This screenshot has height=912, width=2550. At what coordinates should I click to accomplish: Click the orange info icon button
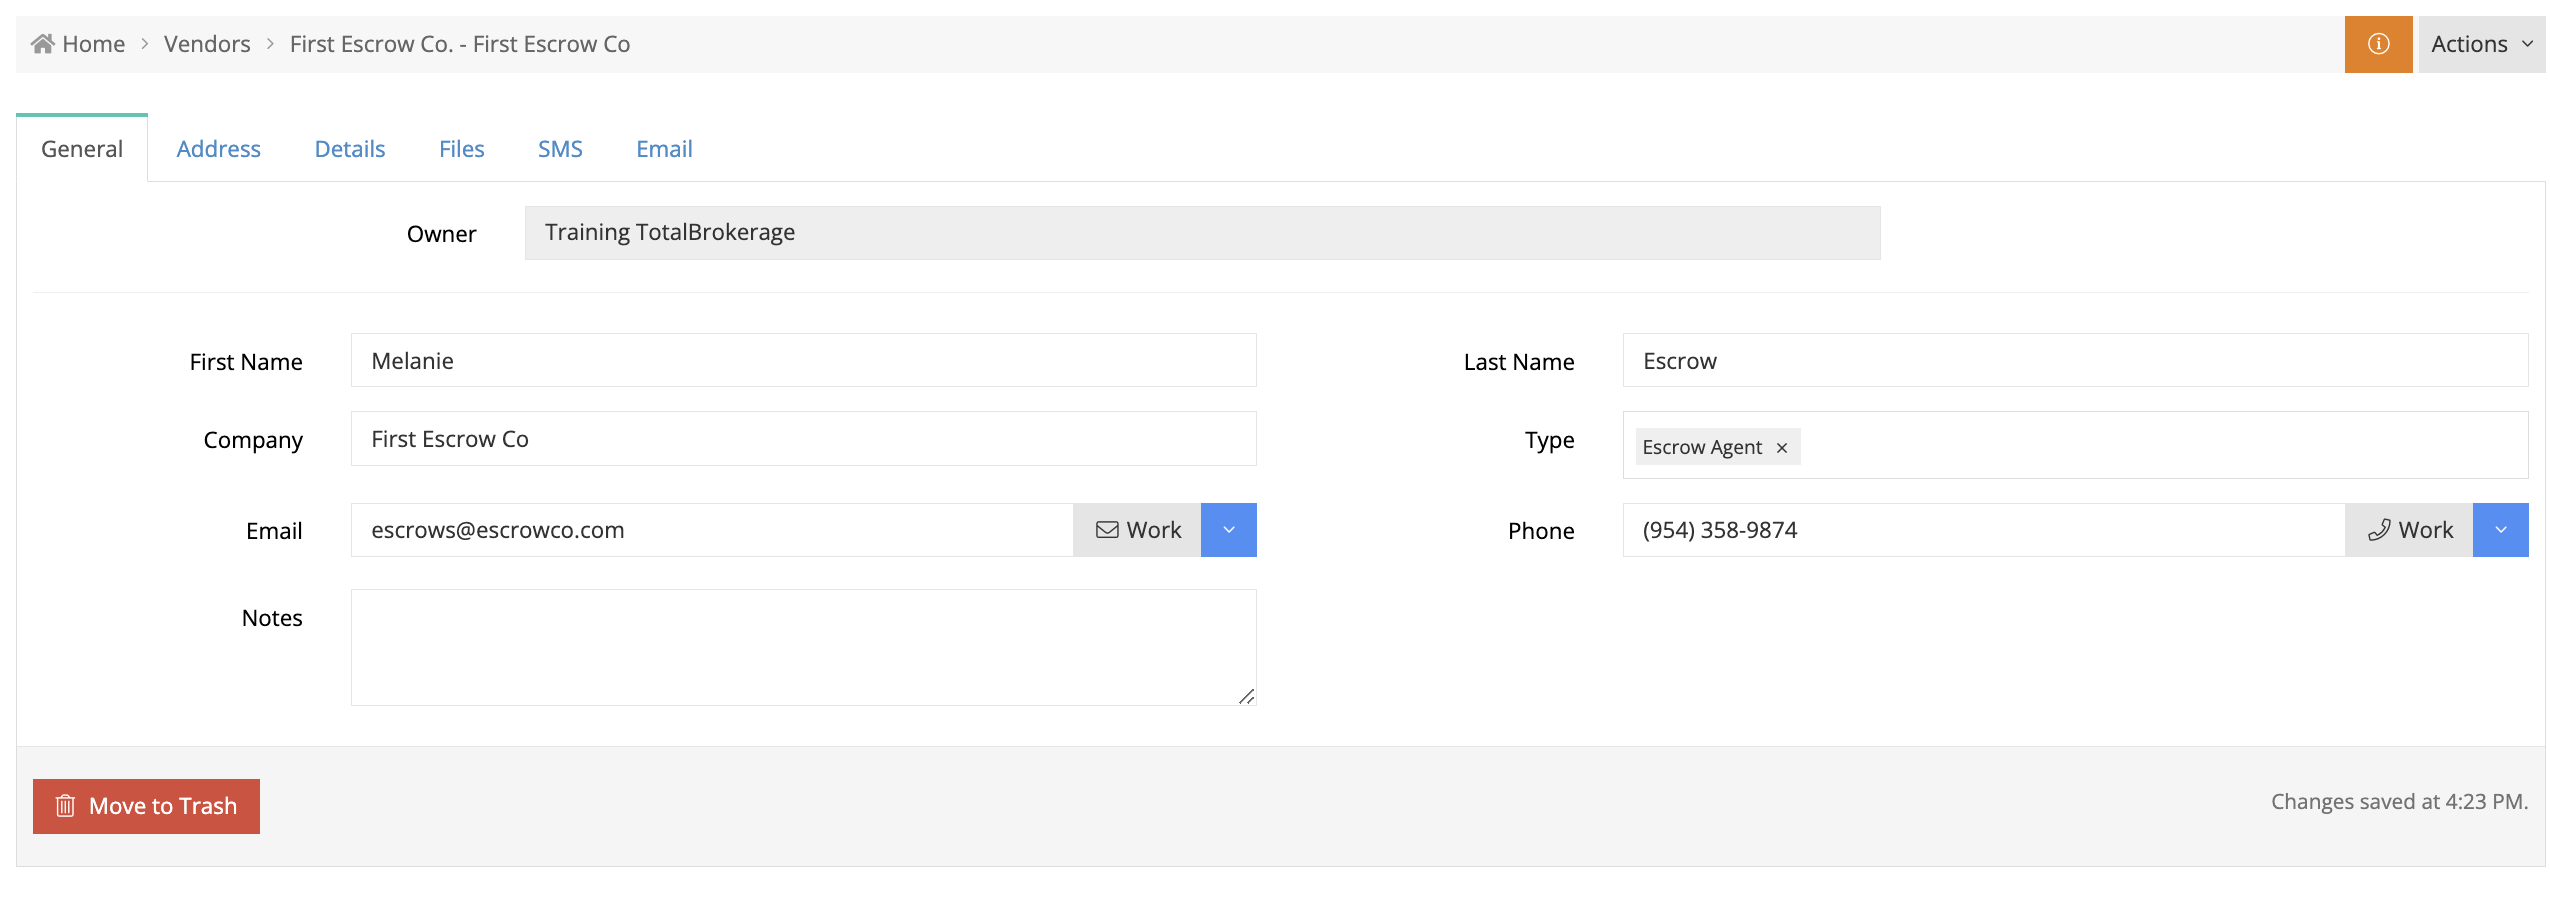click(2377, 44)
